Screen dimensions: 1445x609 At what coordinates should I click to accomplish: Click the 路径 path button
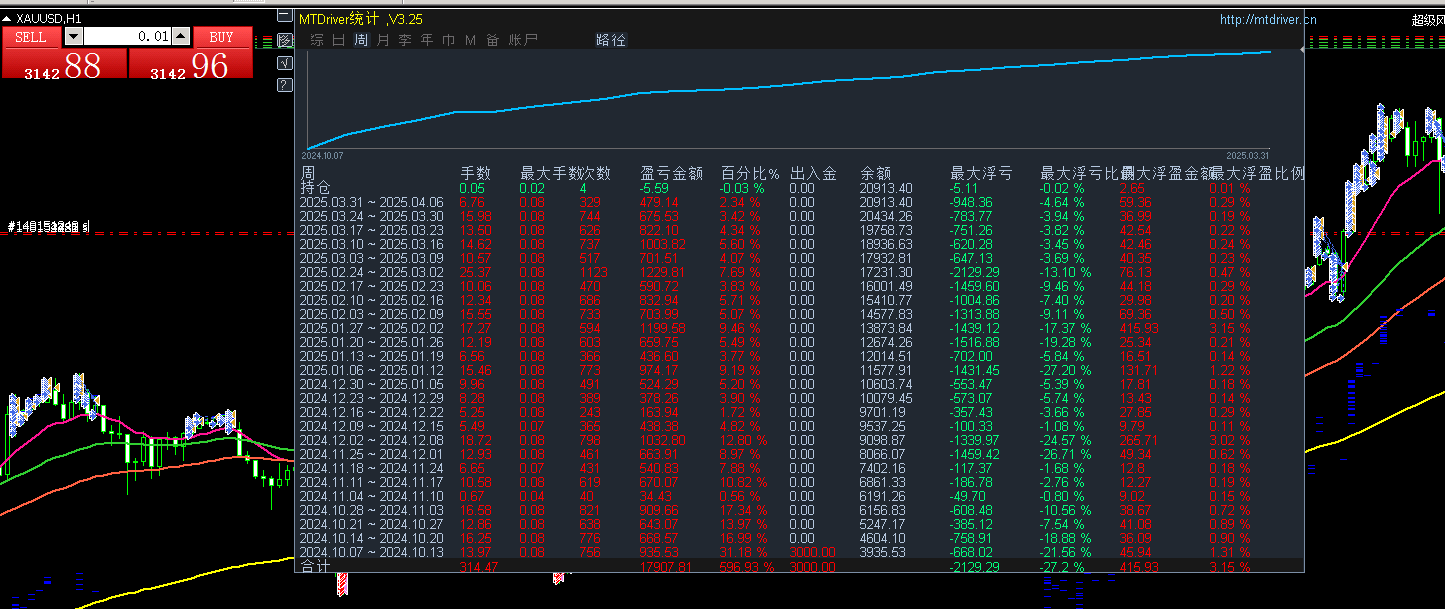coord(610,40)
